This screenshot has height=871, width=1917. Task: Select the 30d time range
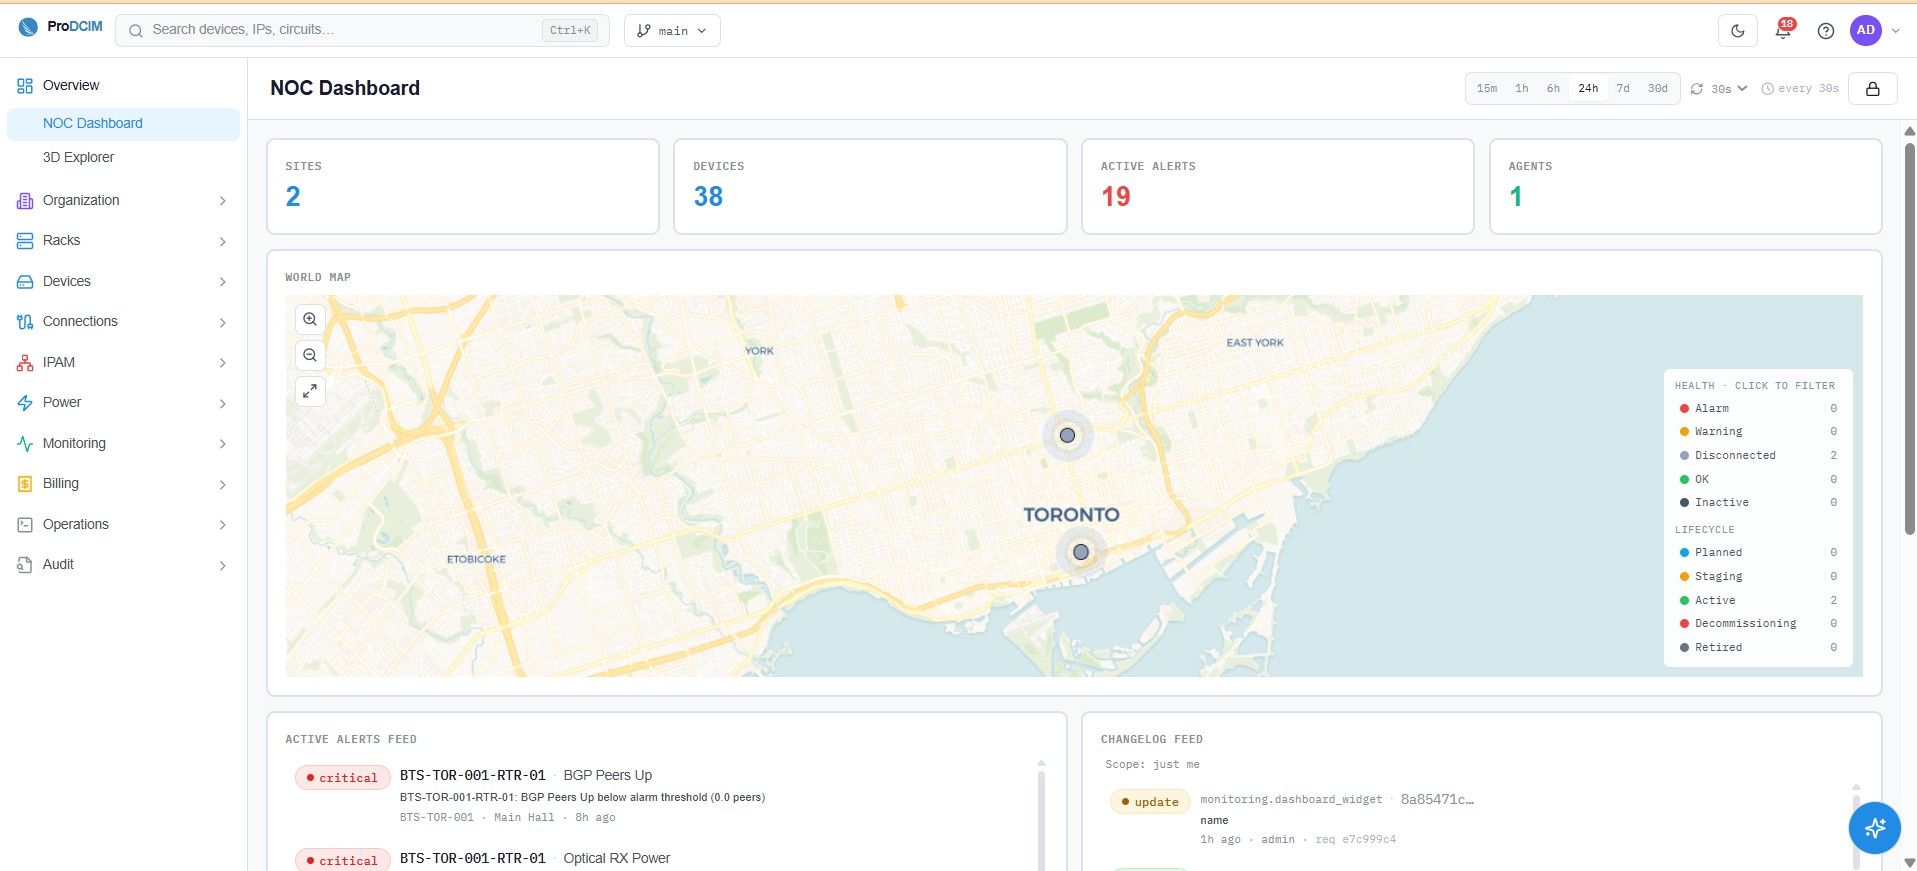point(1658,89)
